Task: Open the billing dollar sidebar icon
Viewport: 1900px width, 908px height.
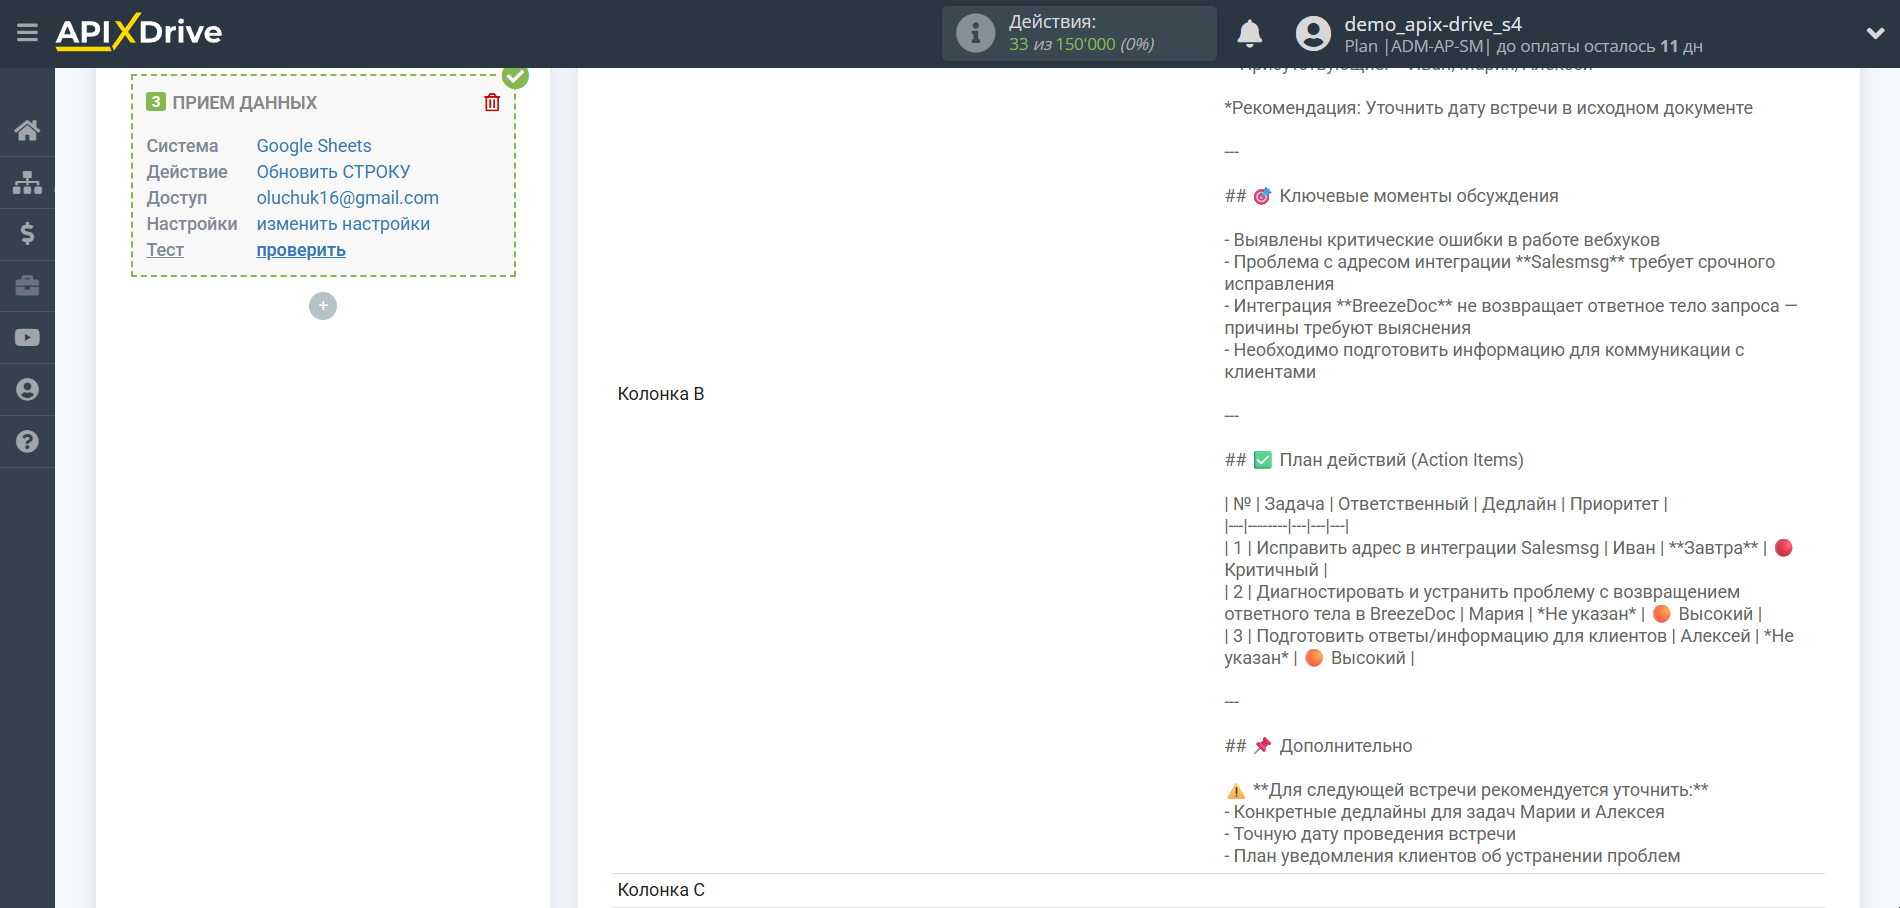Action: click(x=27, y=234)
